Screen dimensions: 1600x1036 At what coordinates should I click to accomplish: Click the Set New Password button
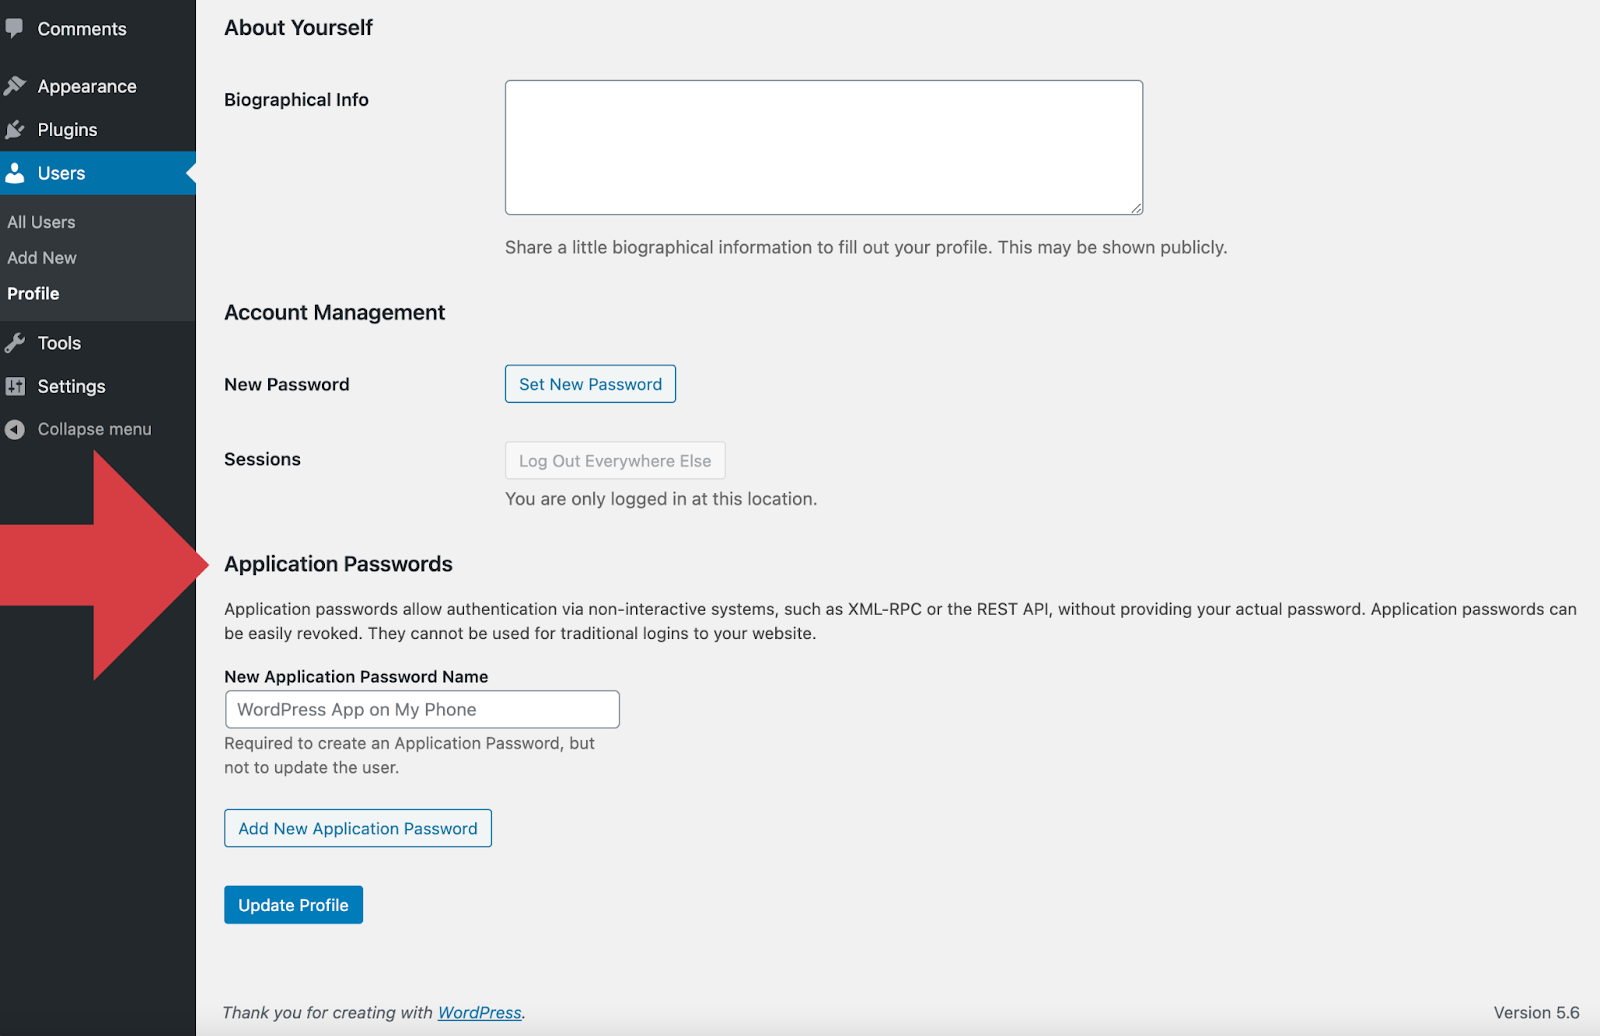tap(590, 384)
